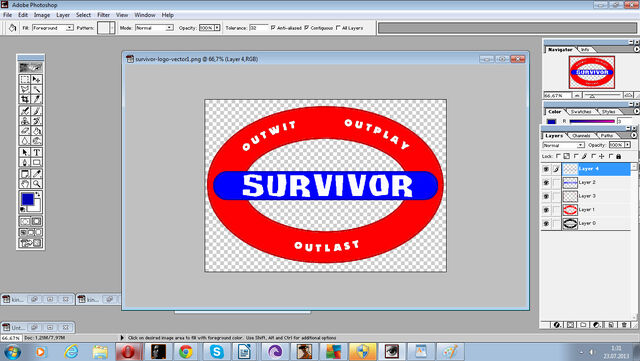This screenshot has height=361, width=640.
Task: Select the Eraser tool
Action: [25, 131]
